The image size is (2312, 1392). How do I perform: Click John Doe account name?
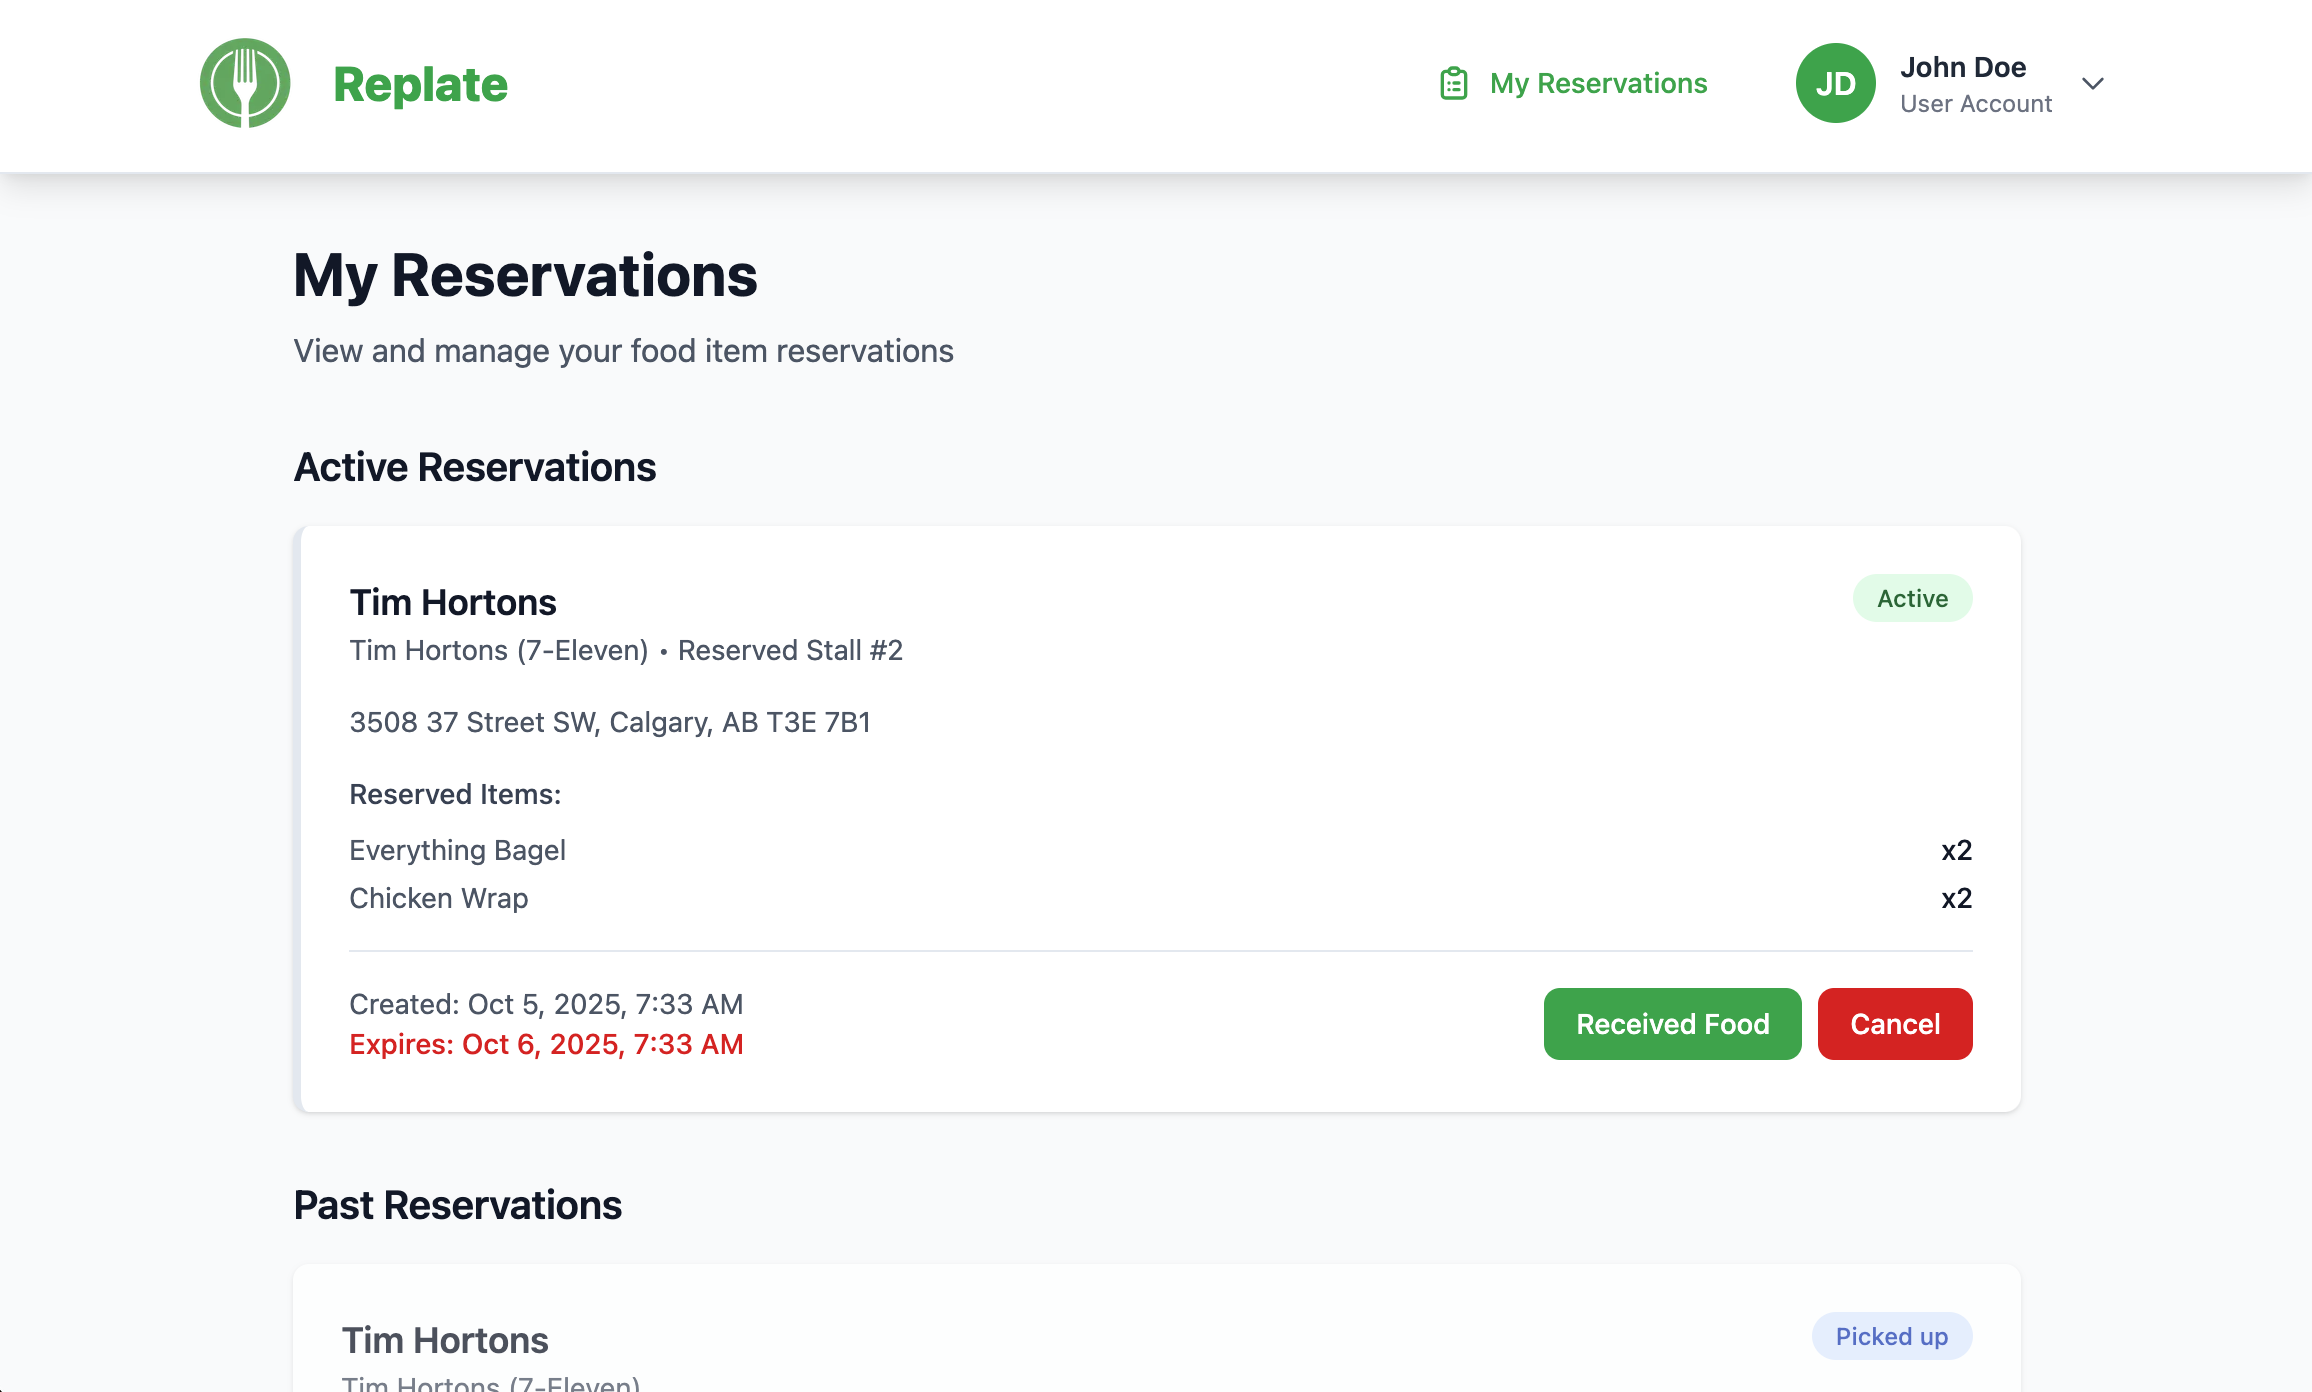click(x=1962, y=67)
